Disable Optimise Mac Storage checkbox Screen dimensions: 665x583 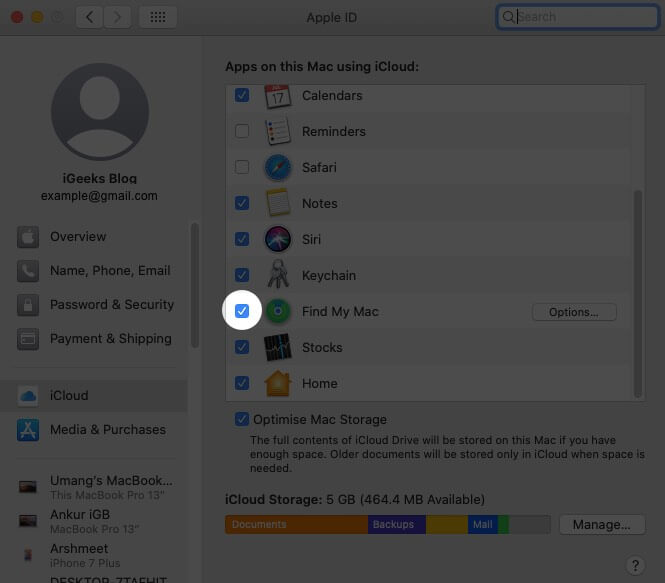point(242,419)
